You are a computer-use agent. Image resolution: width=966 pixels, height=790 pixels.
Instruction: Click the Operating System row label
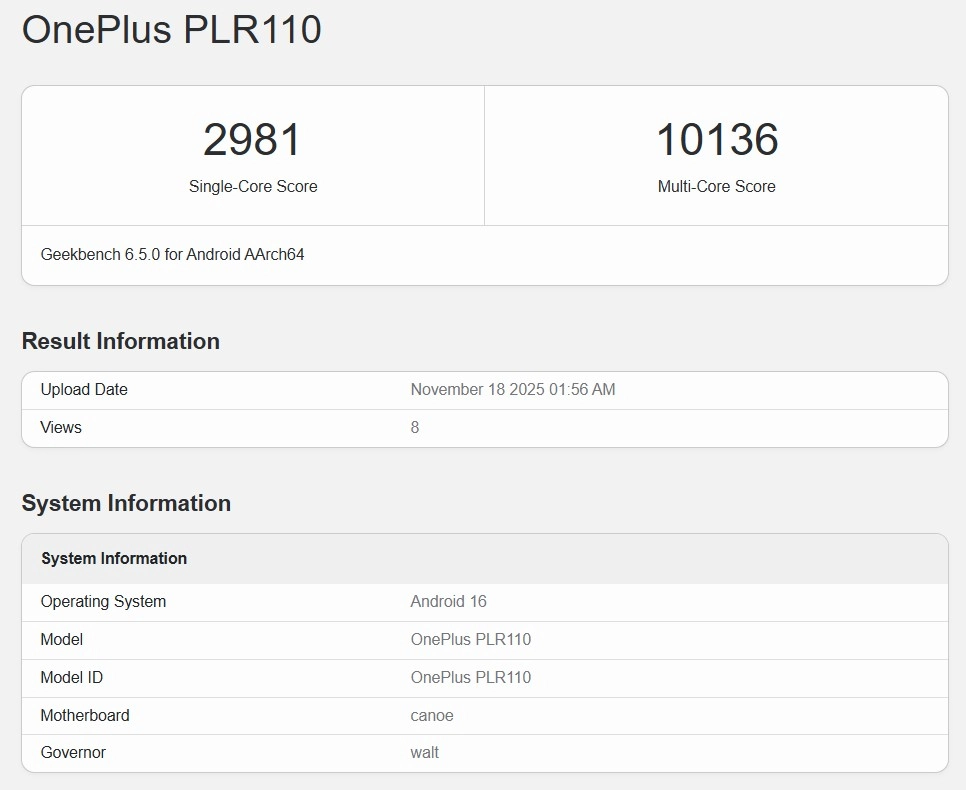tap(103, 602)
